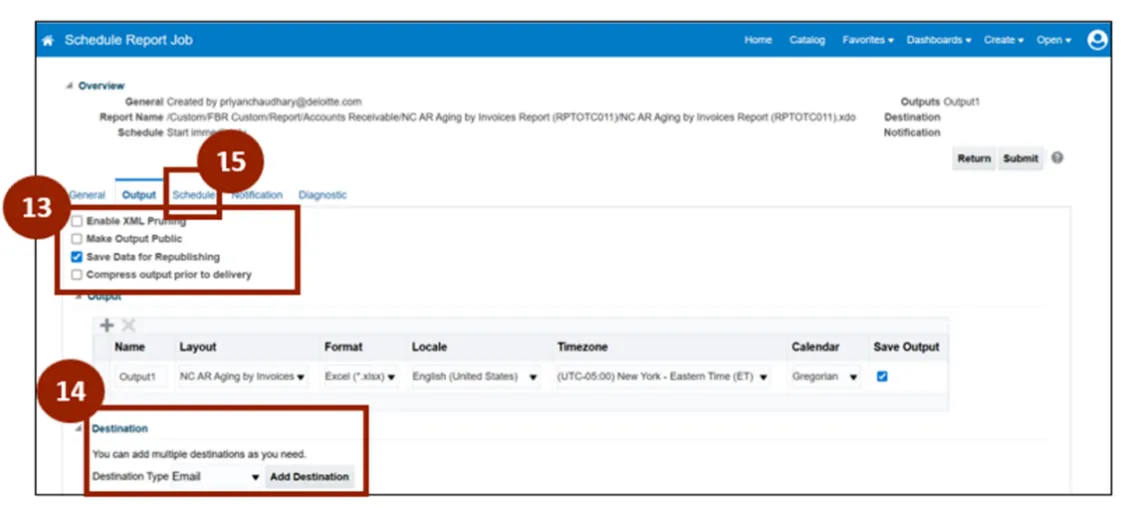The height and width of the screenshot is (508, 1122).
Task: Click the Schedule Report Job title
Action: [x=129, y=40]
